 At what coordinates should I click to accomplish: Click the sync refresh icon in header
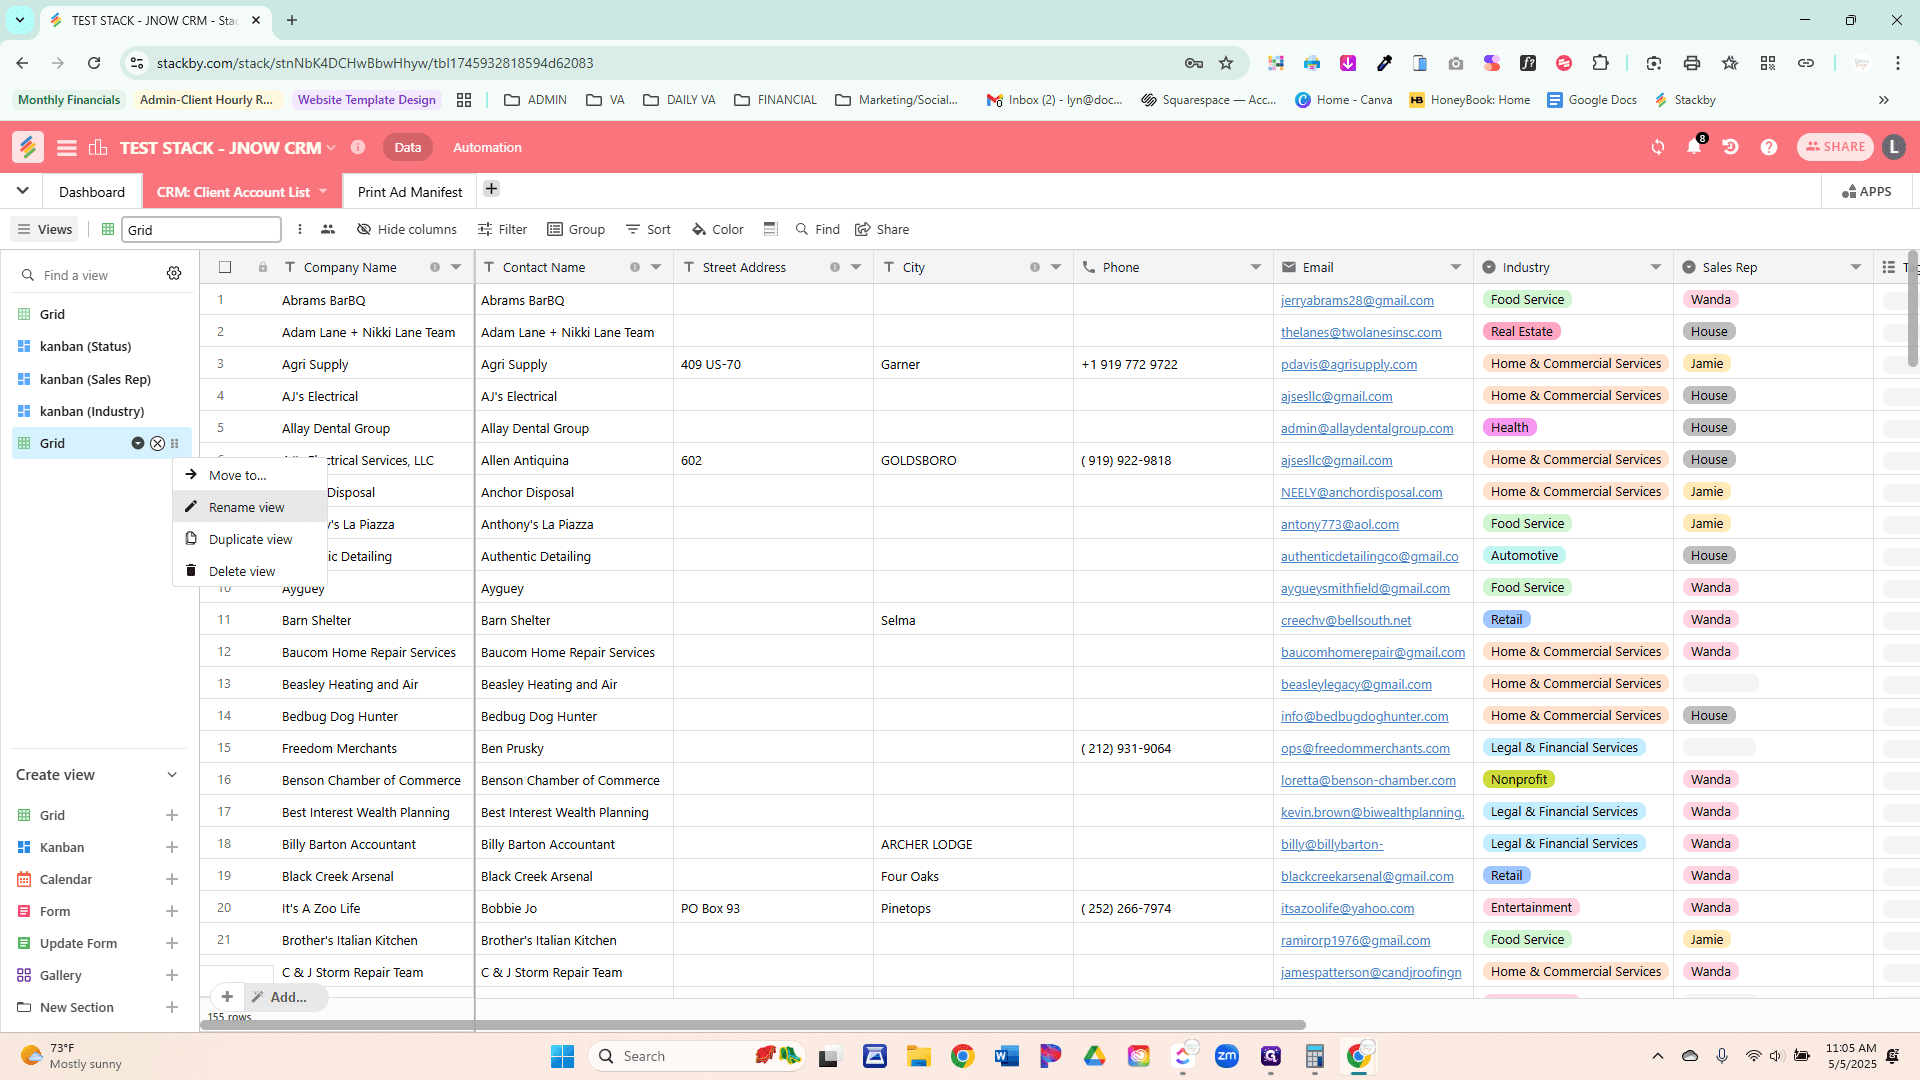click(x=1658, y=147)
